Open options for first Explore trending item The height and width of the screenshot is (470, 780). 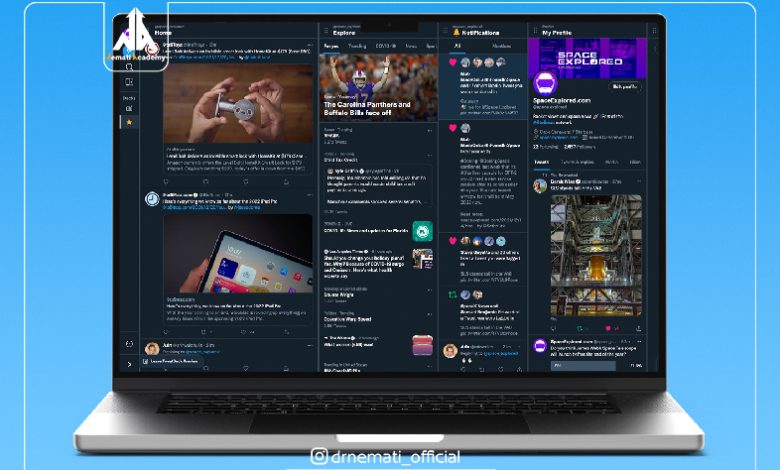[429, 130]
